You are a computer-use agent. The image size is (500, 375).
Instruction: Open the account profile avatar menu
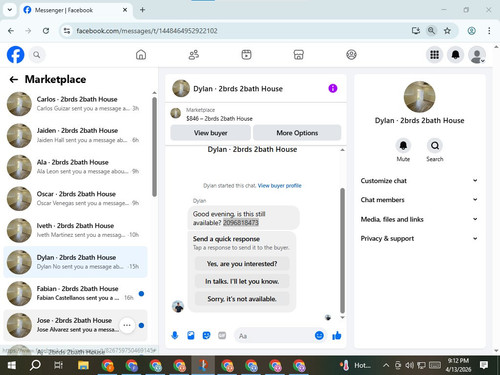[477, 55]
